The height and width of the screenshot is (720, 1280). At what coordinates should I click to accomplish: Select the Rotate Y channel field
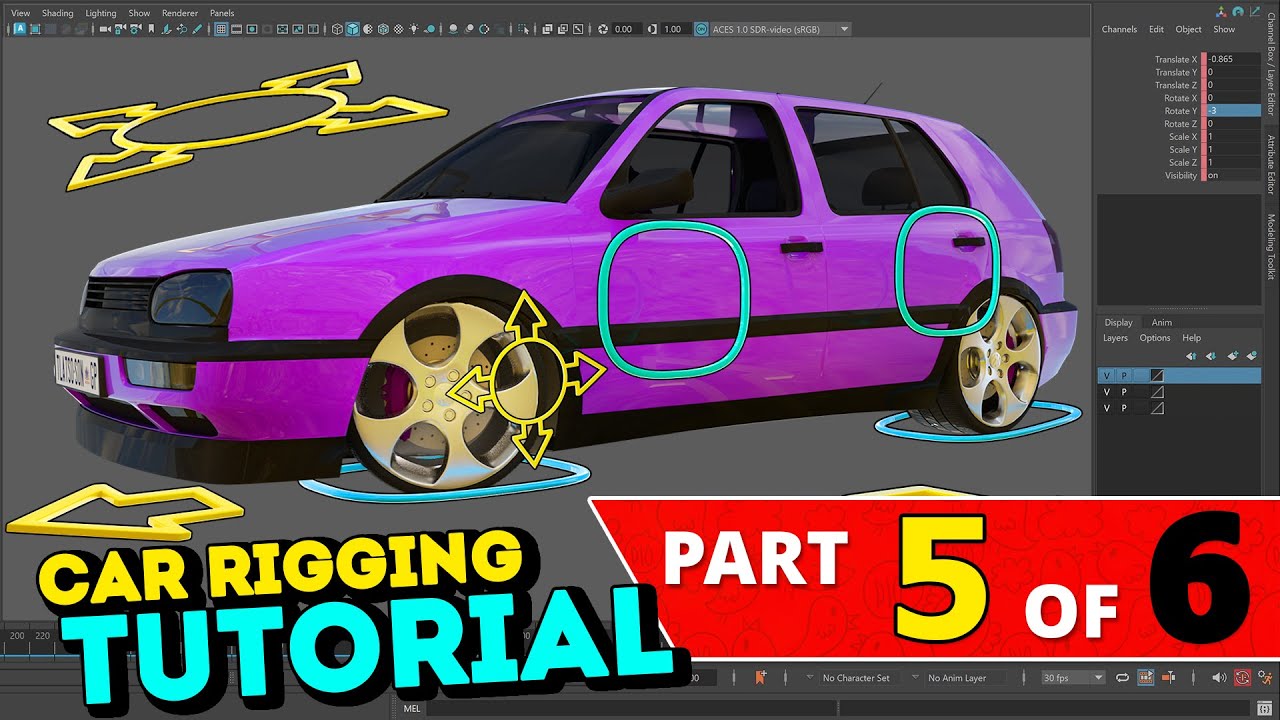[x=1233, y=111]
